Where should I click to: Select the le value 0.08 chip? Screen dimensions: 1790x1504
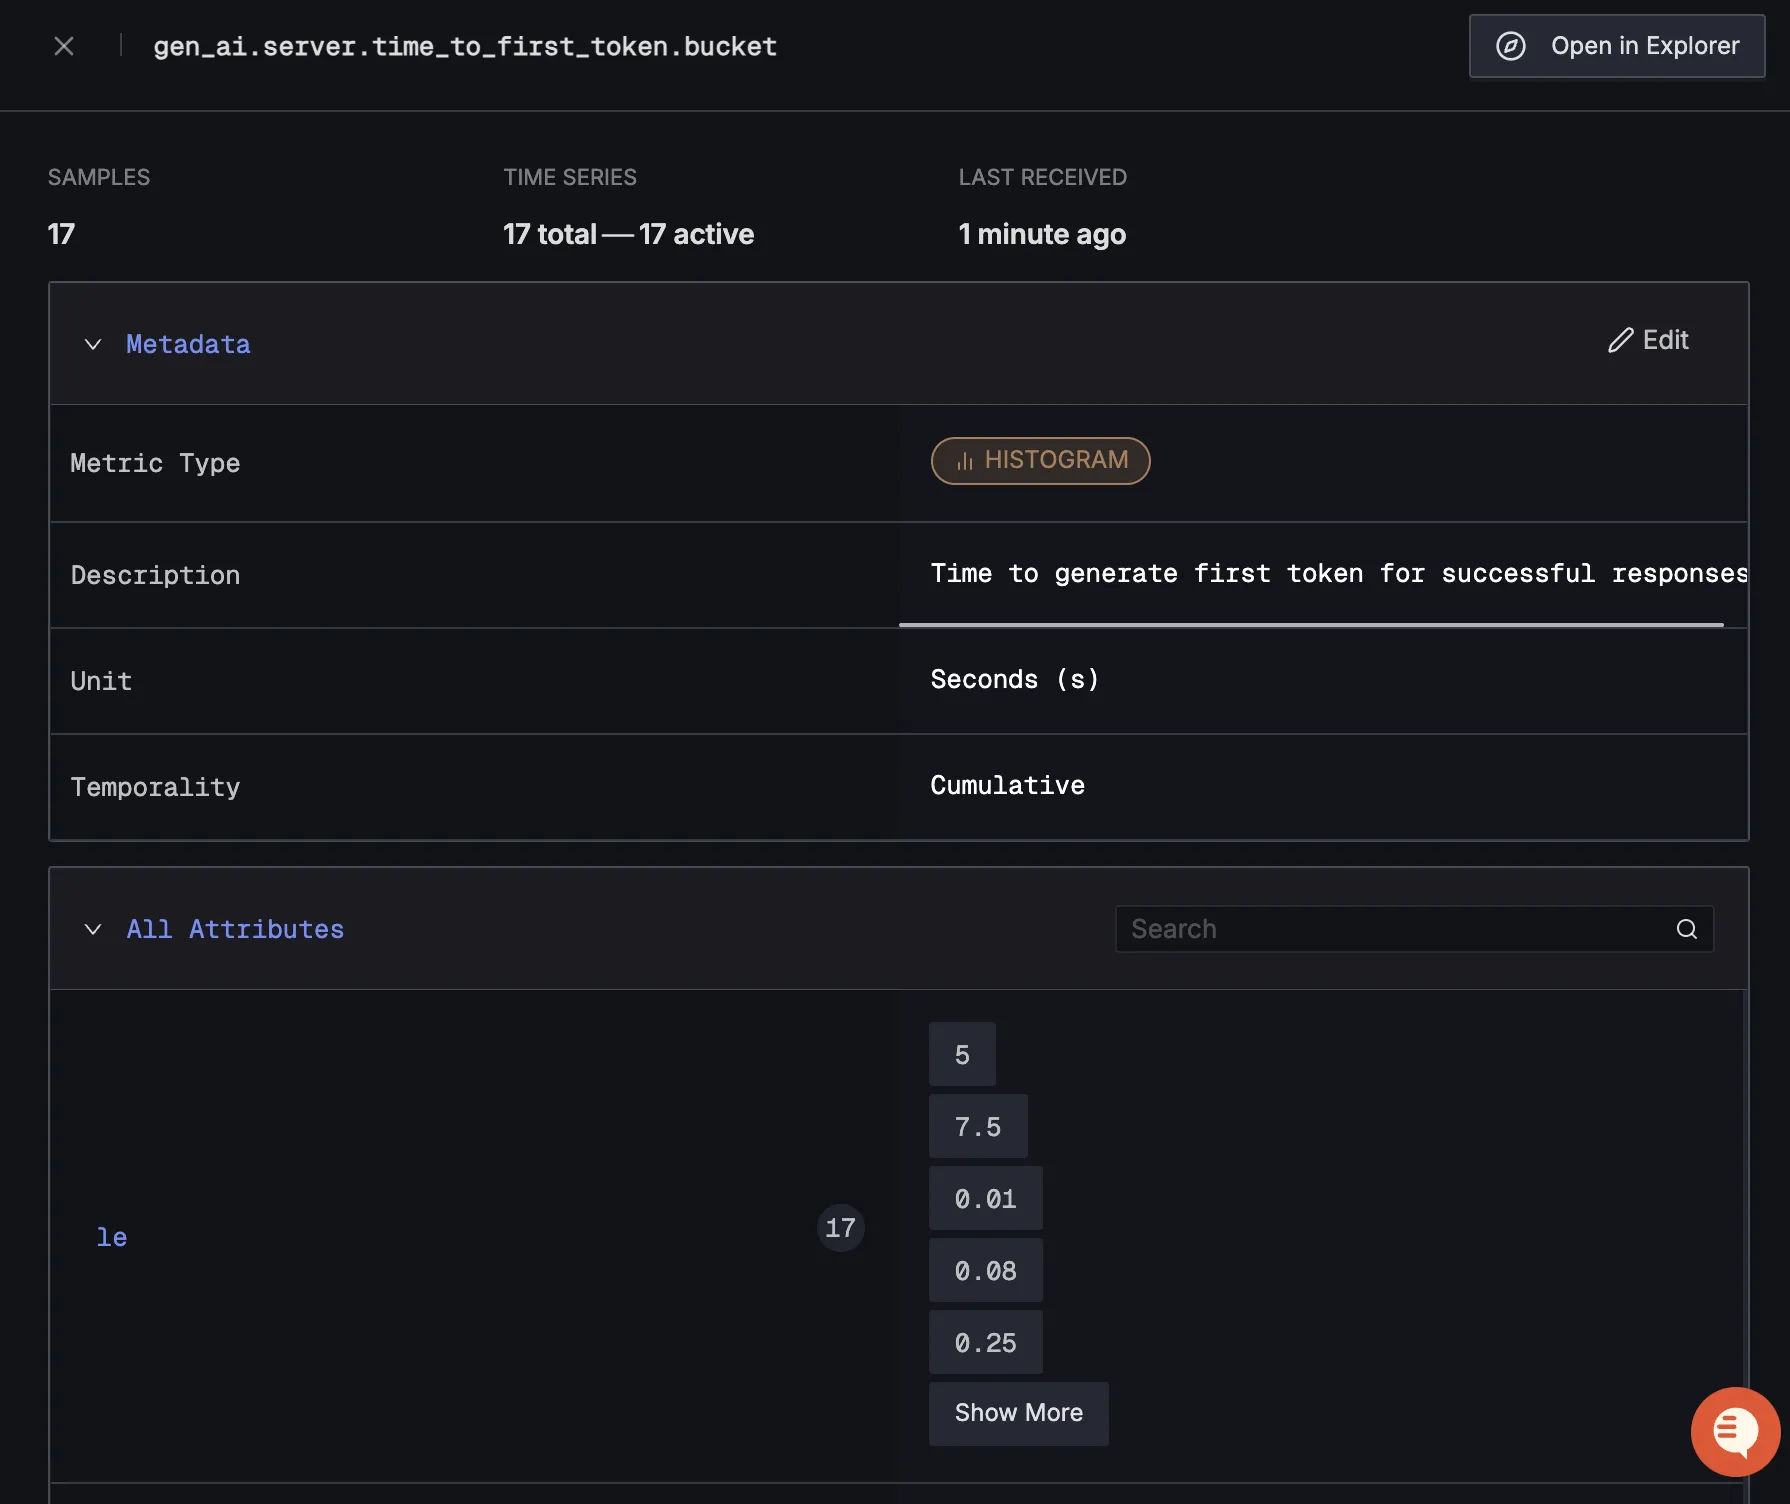[x=985, y=1270]
